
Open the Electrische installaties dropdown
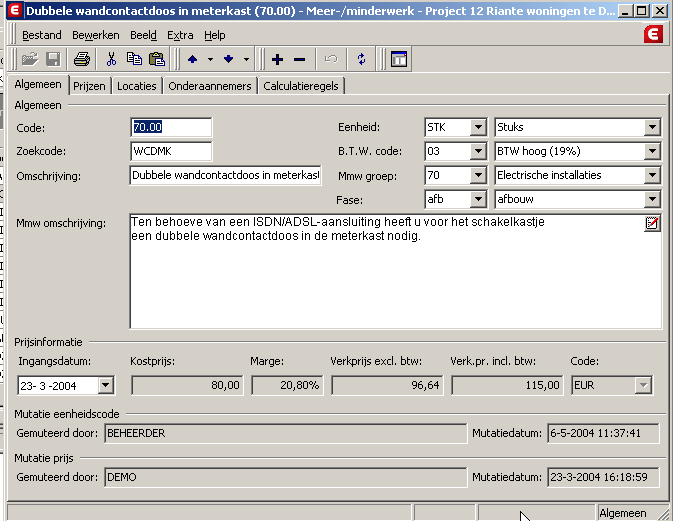click(652, 175)
